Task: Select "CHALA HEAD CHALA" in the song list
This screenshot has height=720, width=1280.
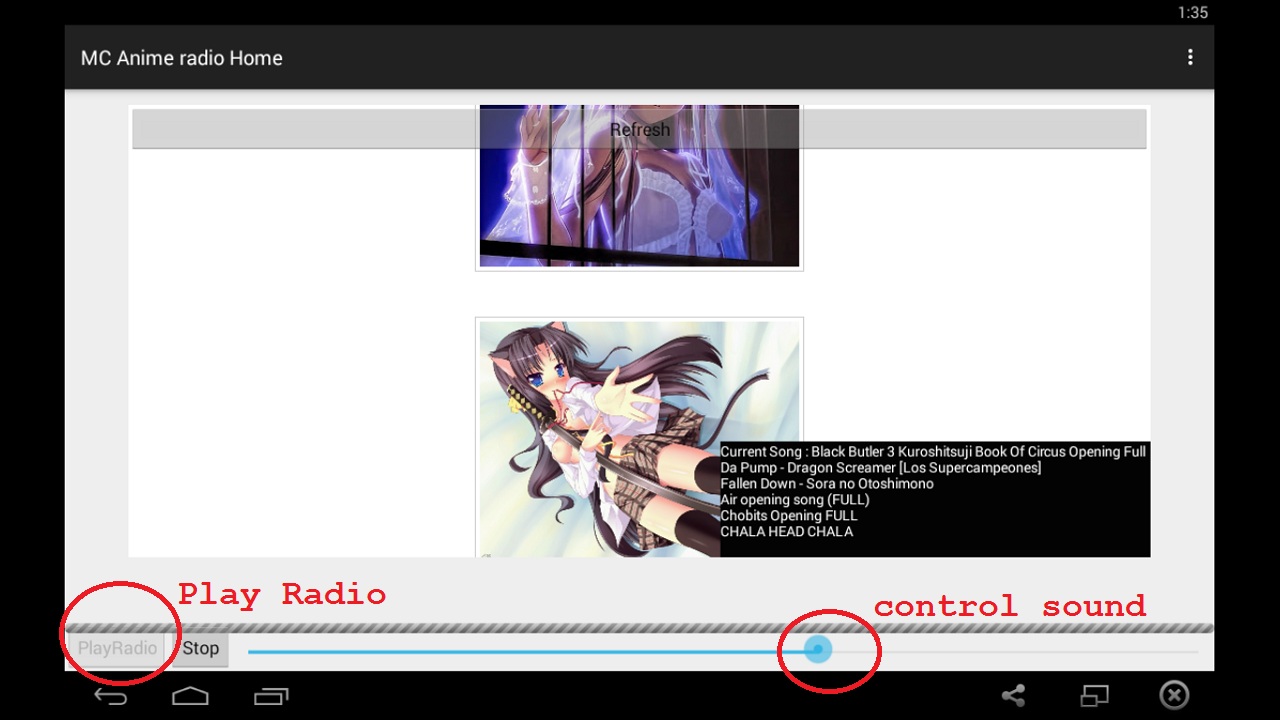Action: point(785,531)
